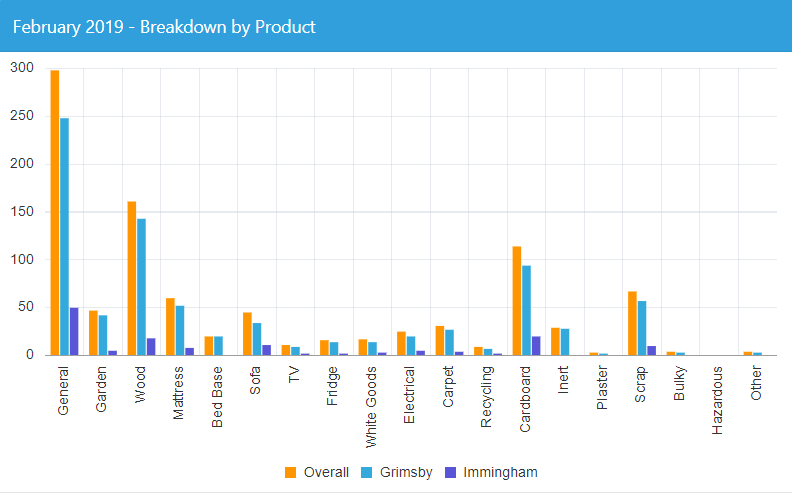
Task: Click the Garden axis label
Action: (x=101, y=389)
